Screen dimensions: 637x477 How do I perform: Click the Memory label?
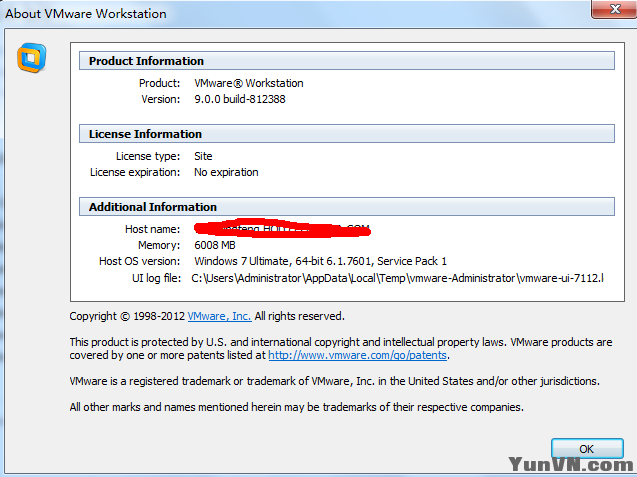(159, 245)
